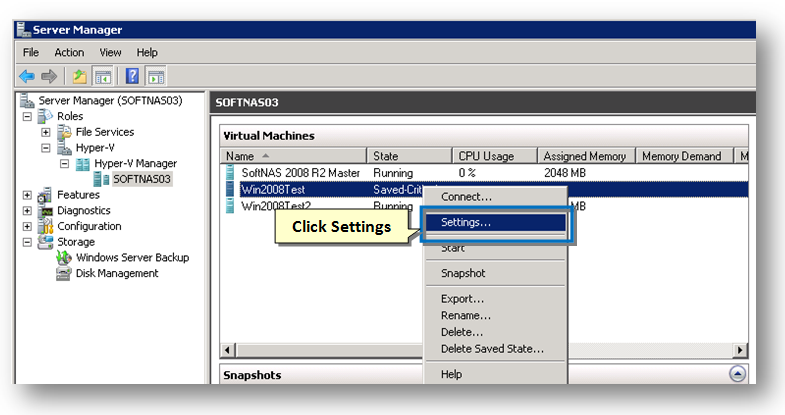Image resolution: width=785 pixels, height=415 pixels.
Task: Click Delete Saved State... menu entry
Action: [492, 348]
